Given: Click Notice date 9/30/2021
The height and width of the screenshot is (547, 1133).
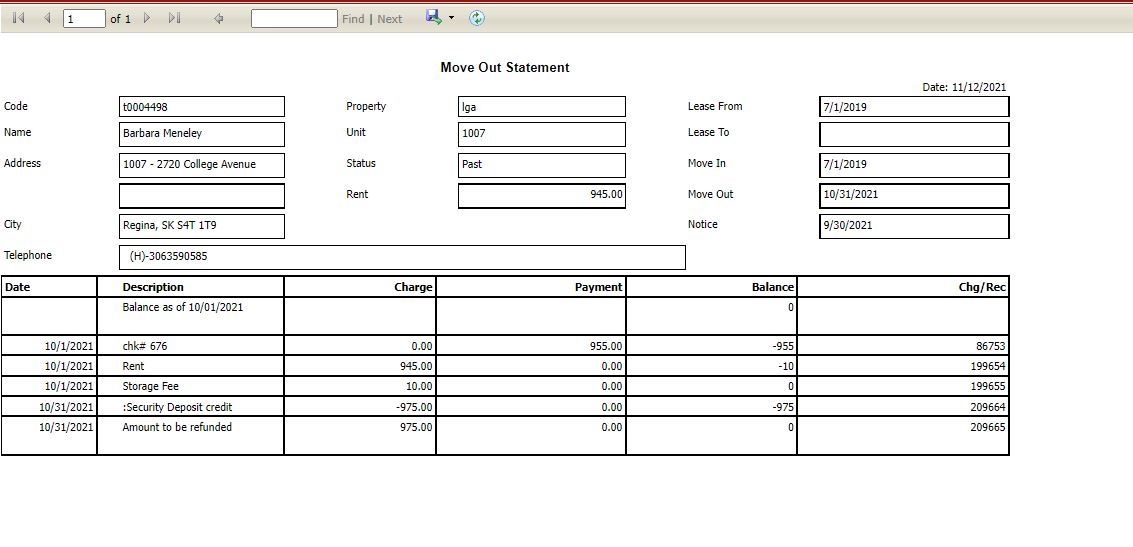Looking at the screenshot, I should [x=914, y=226].
